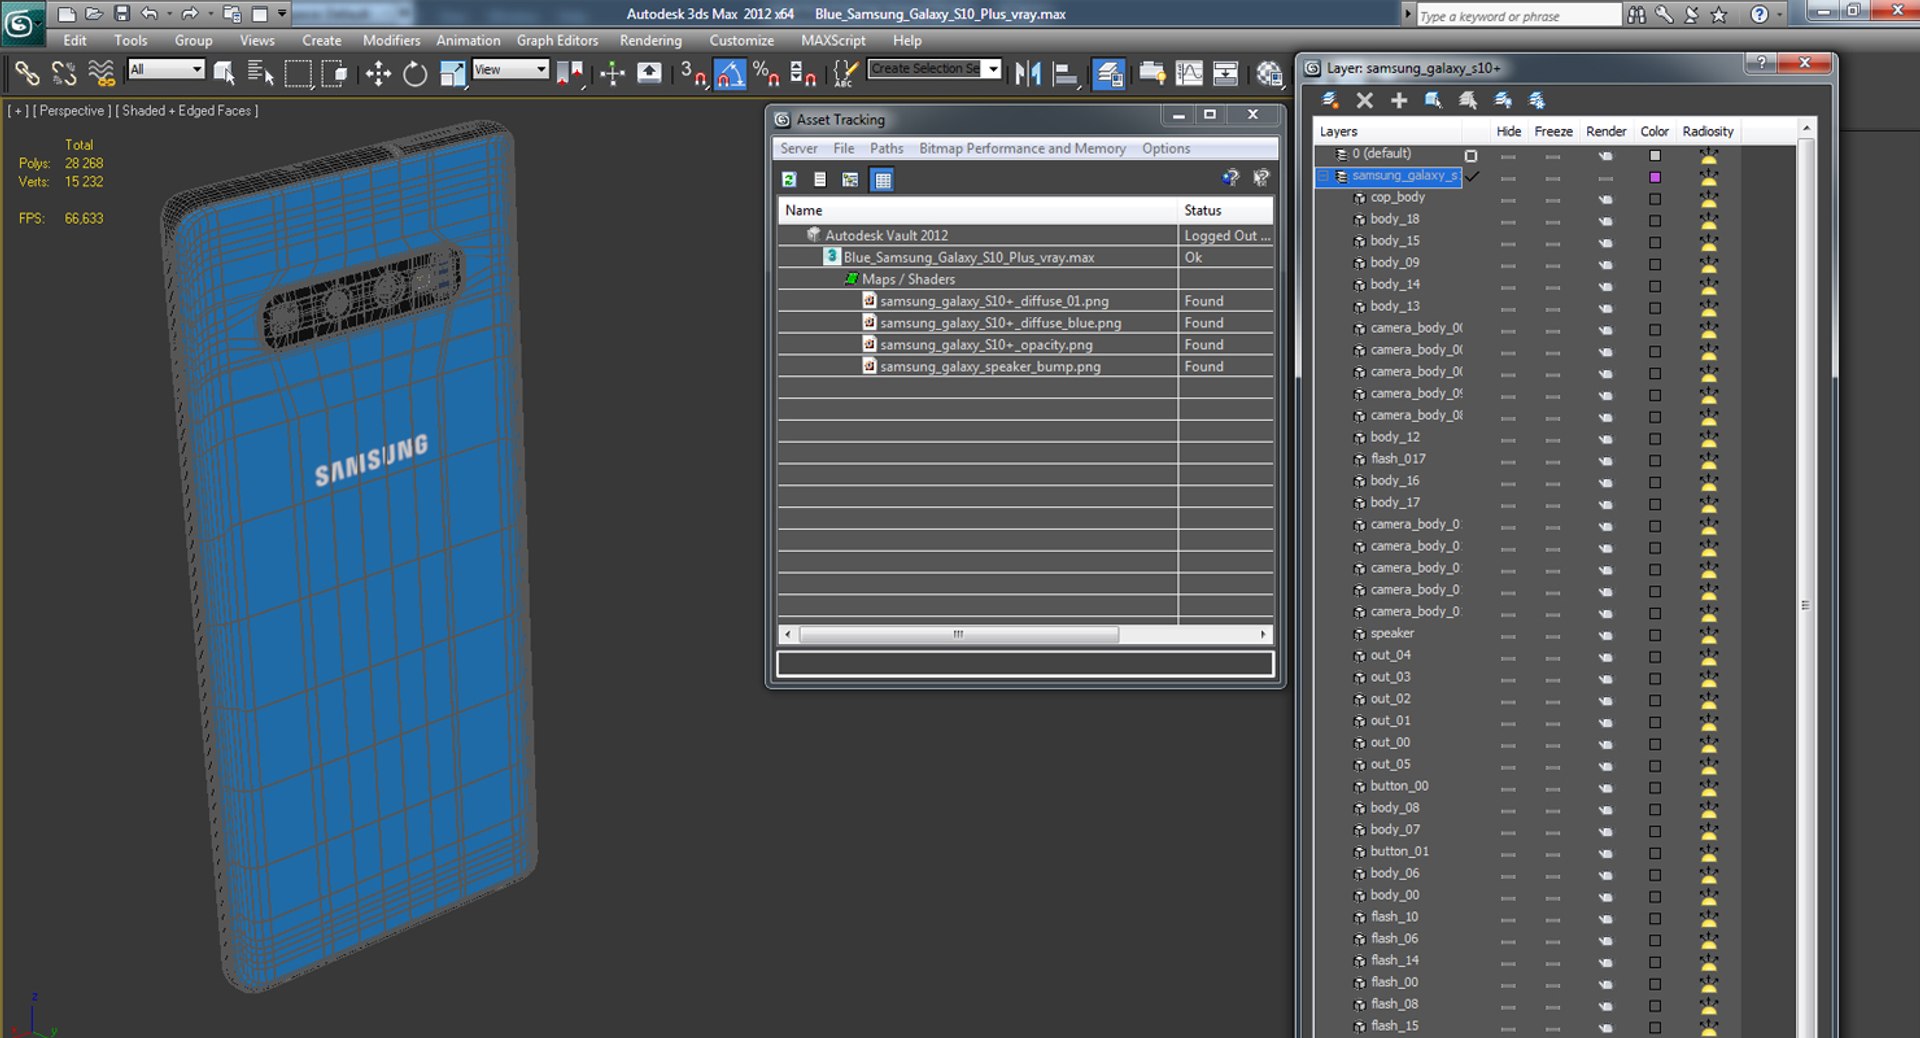Image resolution: width=1920 pixels, height=1038 pixels.
Task: Expand the InfoCenter arrow beside the search field
Action: 1408,14
